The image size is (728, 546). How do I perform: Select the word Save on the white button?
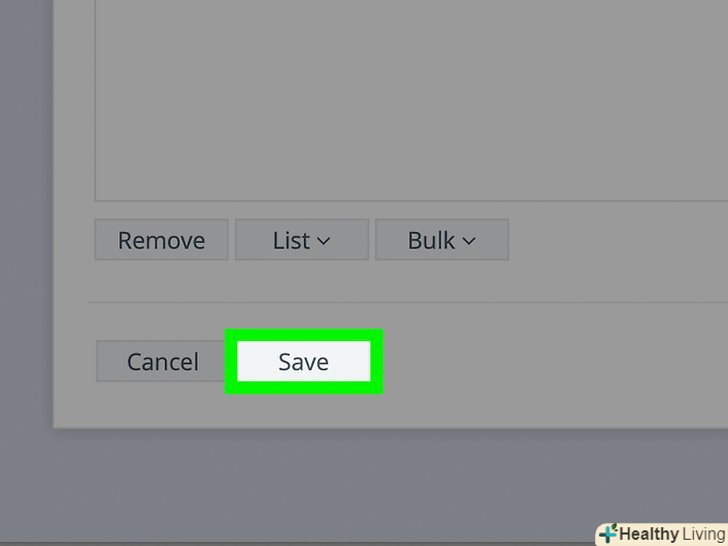[304, 362]
